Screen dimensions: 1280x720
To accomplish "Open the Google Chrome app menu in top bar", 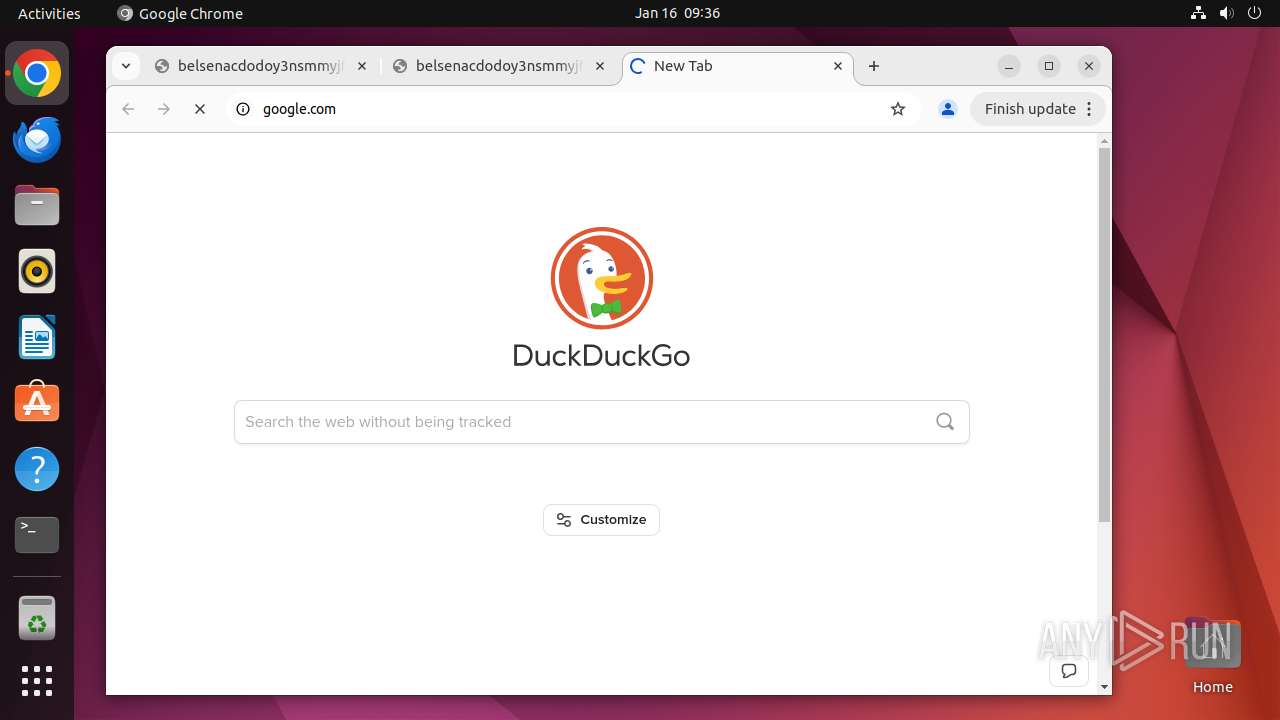I will [x=180, y=13].
